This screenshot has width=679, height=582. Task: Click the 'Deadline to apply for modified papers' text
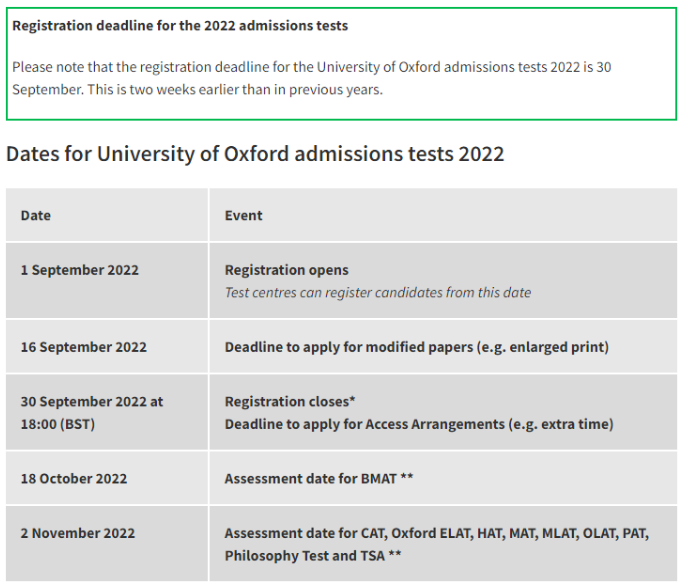coord(416,347)
